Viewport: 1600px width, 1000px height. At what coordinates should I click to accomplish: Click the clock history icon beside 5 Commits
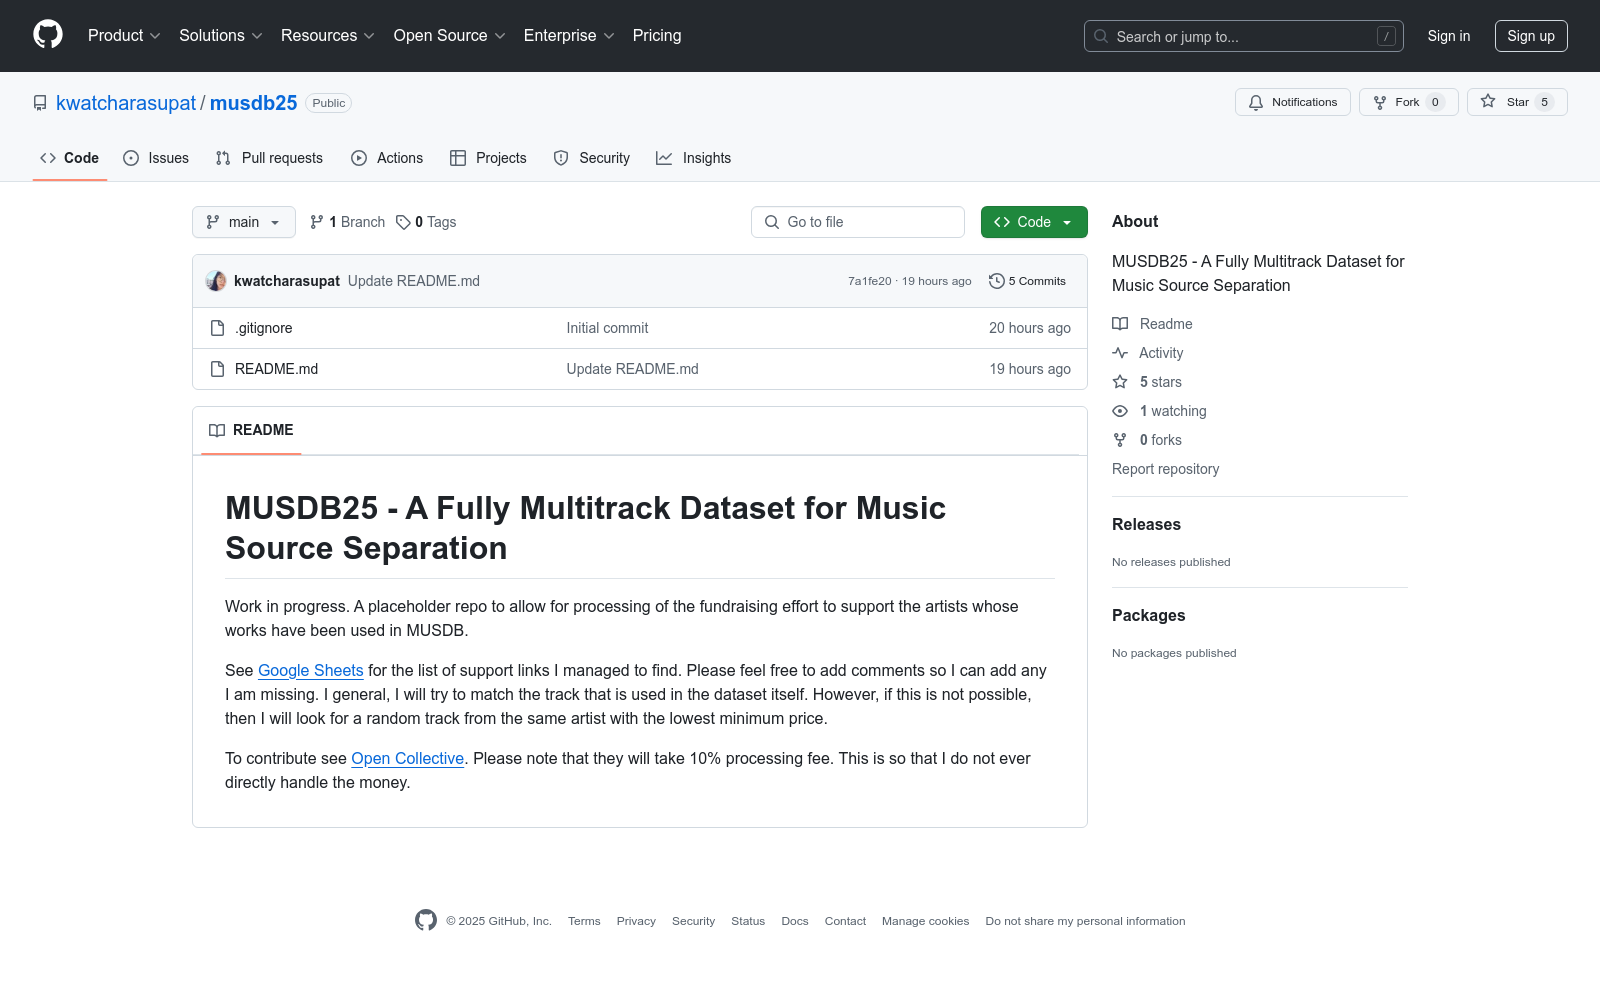coord(996,281)
